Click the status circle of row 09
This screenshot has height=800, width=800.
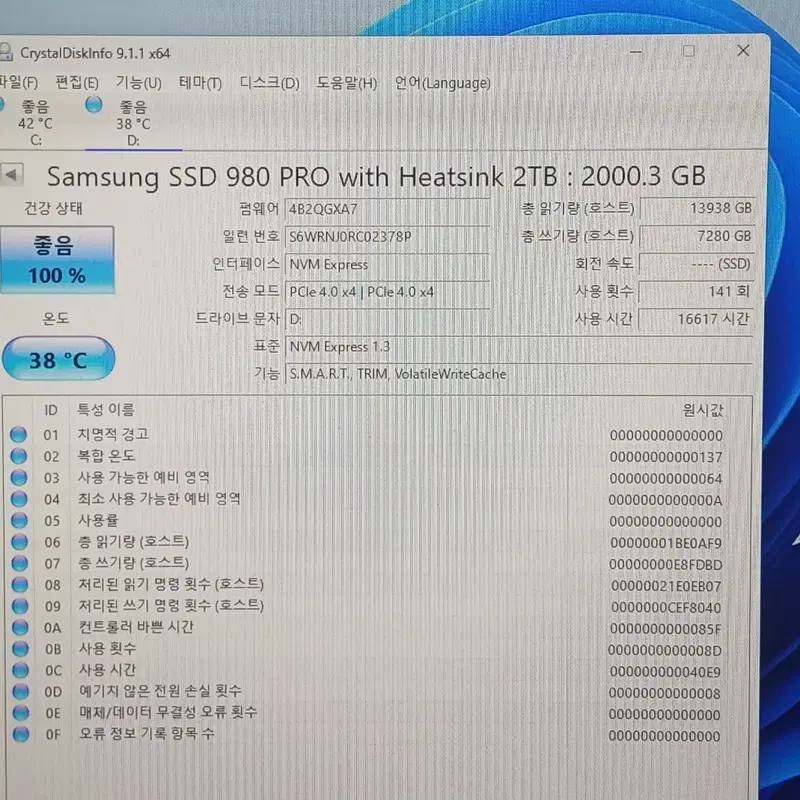coord(20,606)
